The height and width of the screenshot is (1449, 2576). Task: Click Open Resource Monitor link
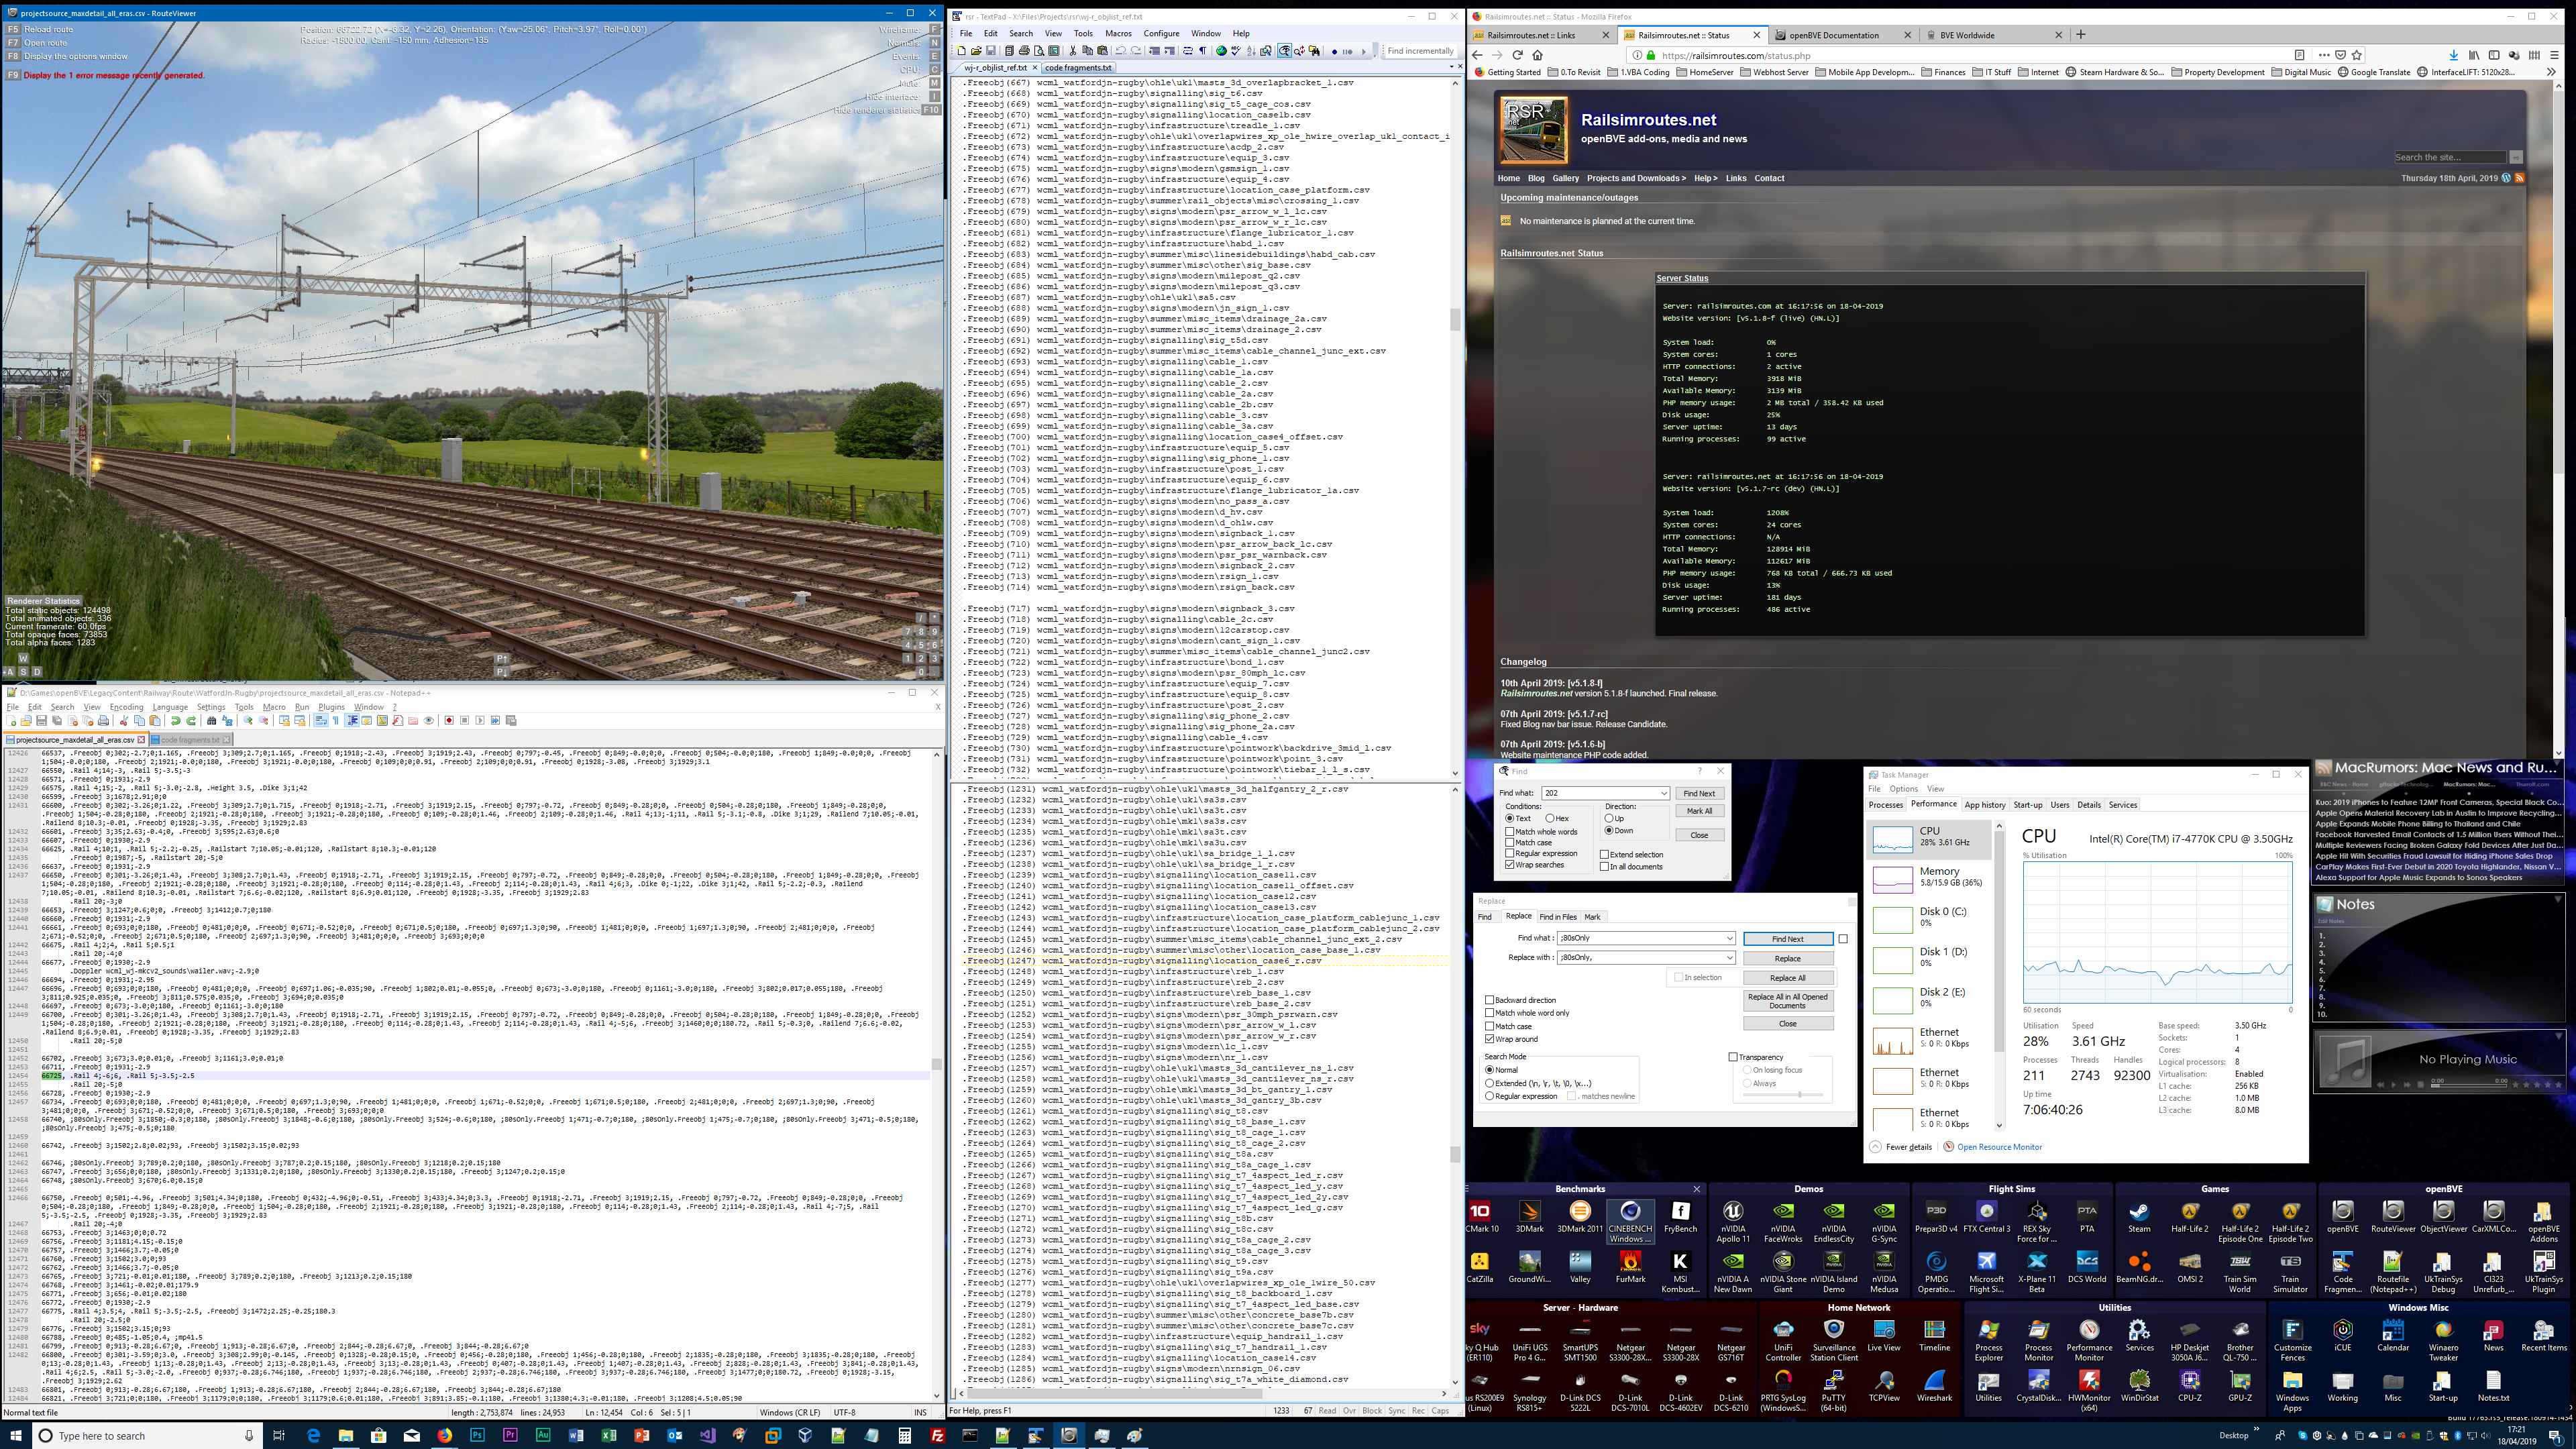[1999, 1147]
